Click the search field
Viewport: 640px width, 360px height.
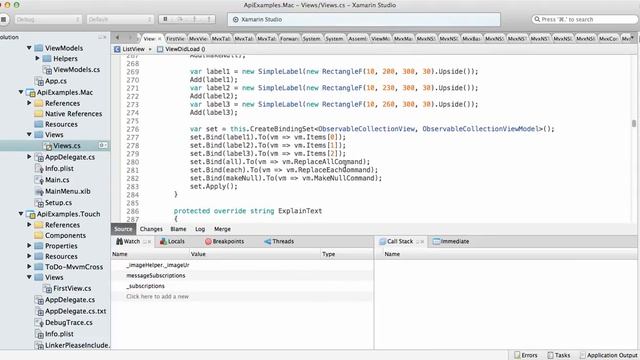click(584, 19)
